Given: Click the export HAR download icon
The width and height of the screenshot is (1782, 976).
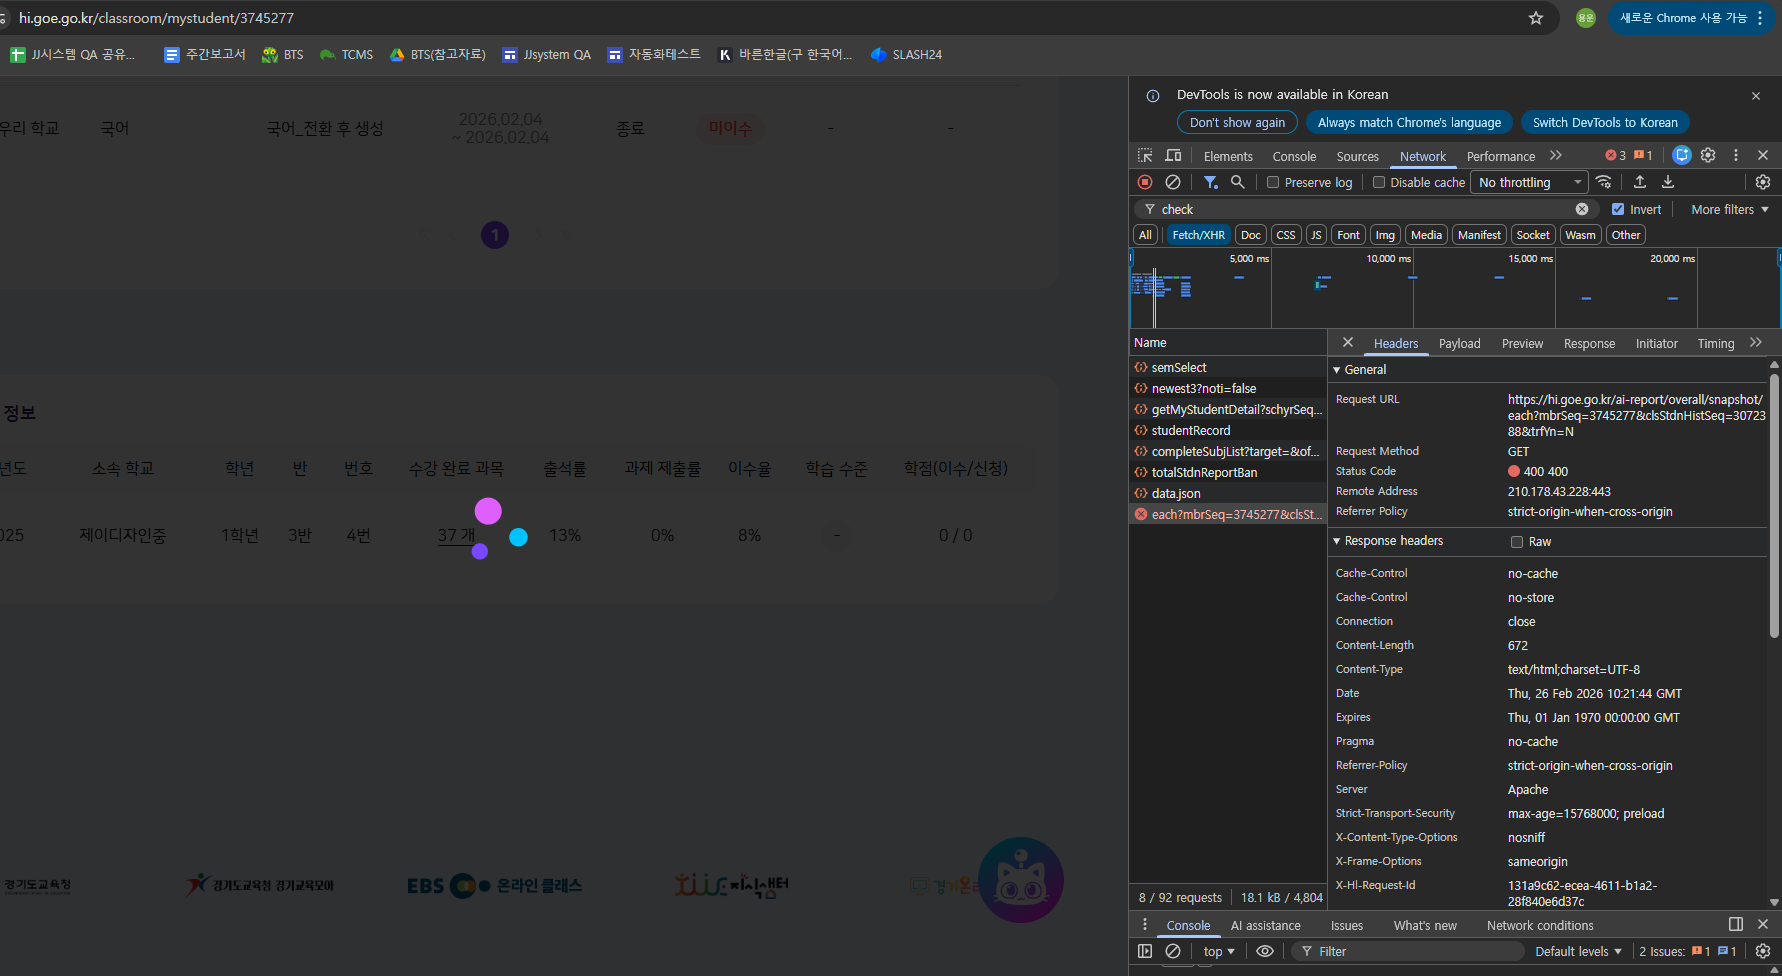Looking at the screenshot, I should click(x=1668, y=182).
